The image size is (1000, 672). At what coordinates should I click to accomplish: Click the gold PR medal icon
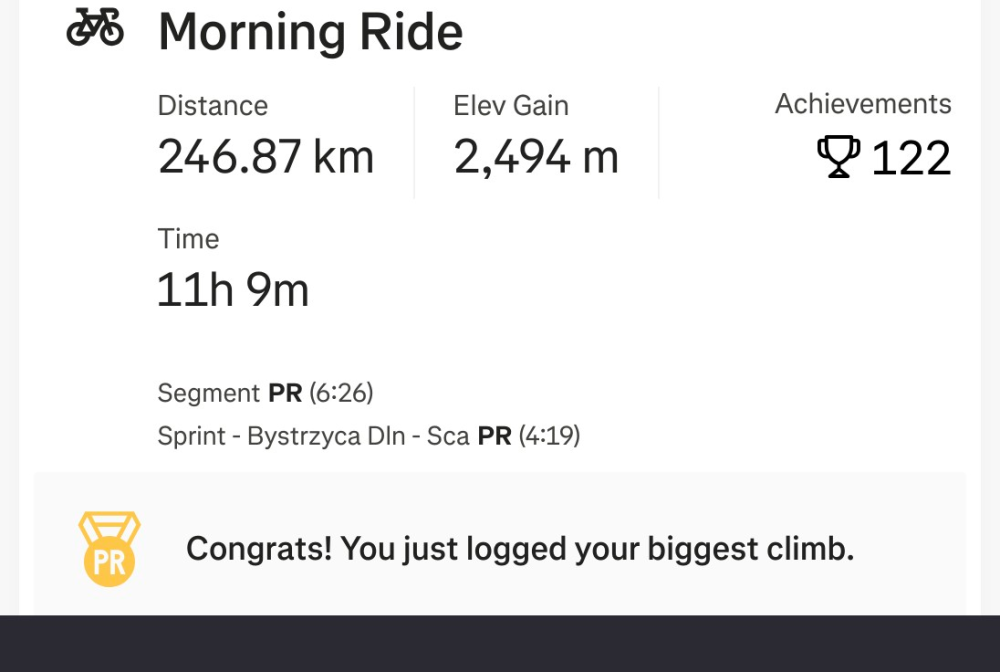click(109, 549)
